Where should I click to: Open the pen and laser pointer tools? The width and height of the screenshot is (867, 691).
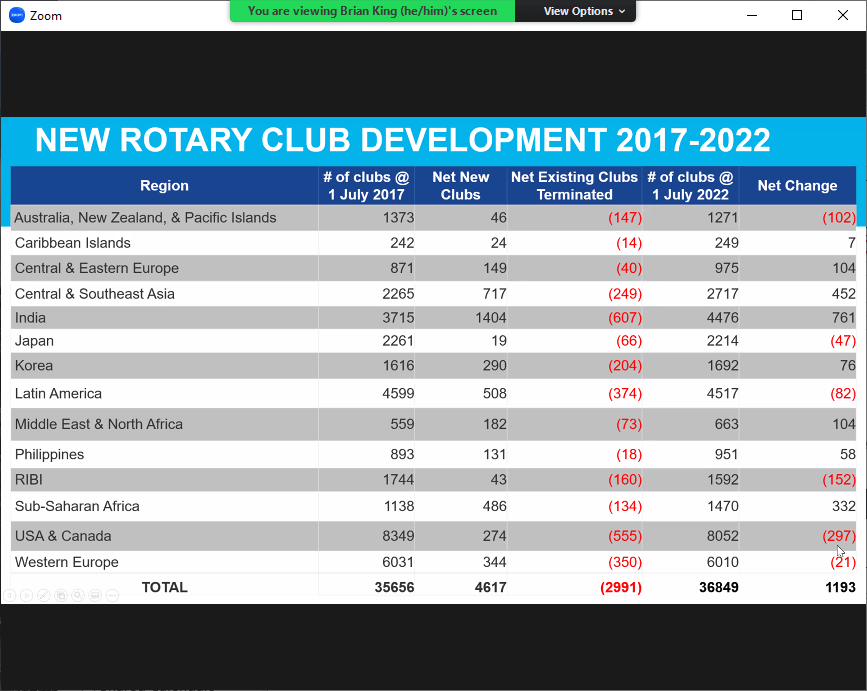point(43,595)
